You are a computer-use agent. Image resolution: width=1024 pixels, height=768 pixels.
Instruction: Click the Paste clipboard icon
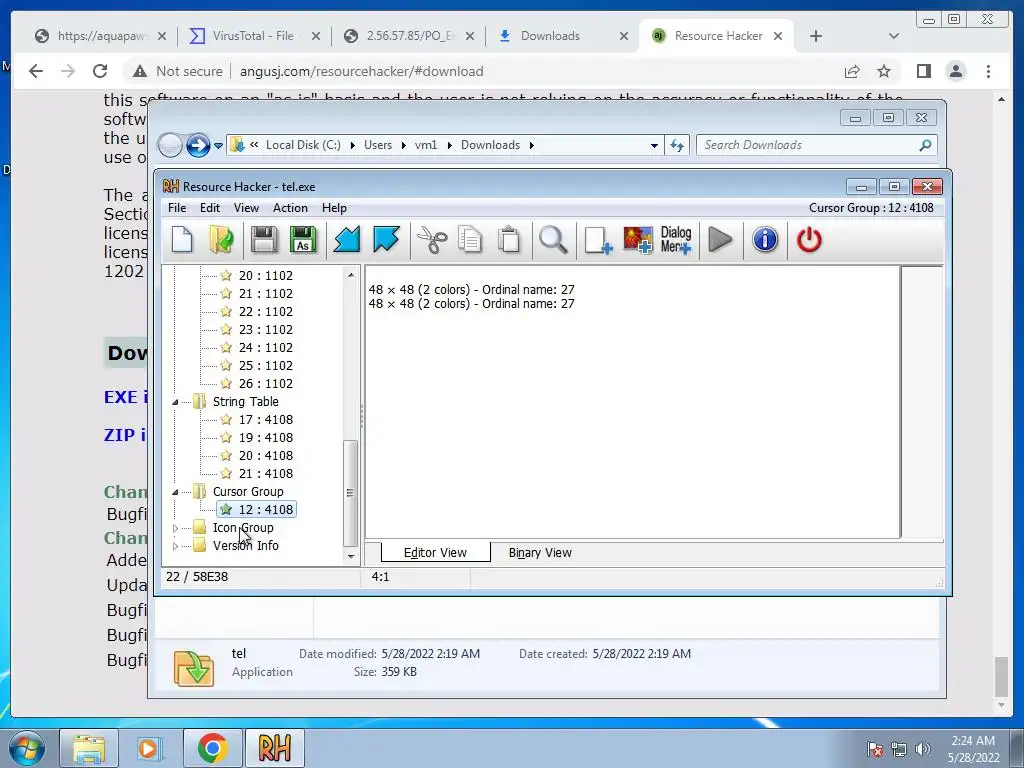coord(509,240)
